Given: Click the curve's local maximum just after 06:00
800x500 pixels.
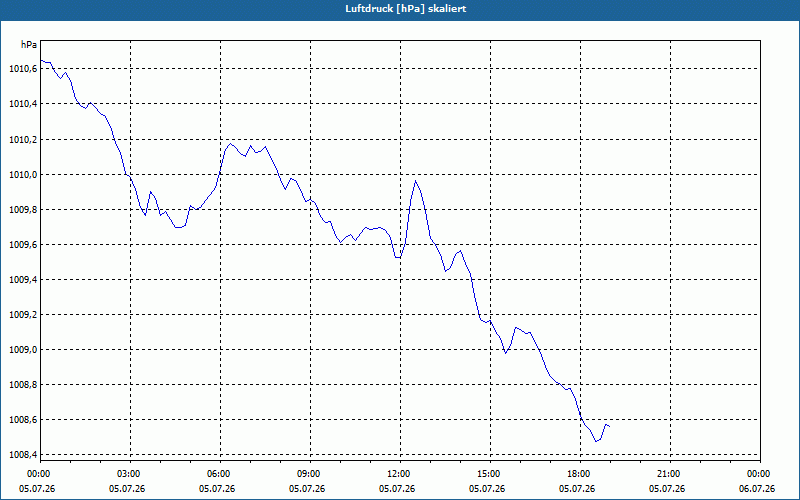Looking at the screenshot, I should pyautogui.click(x=231, y=143).
